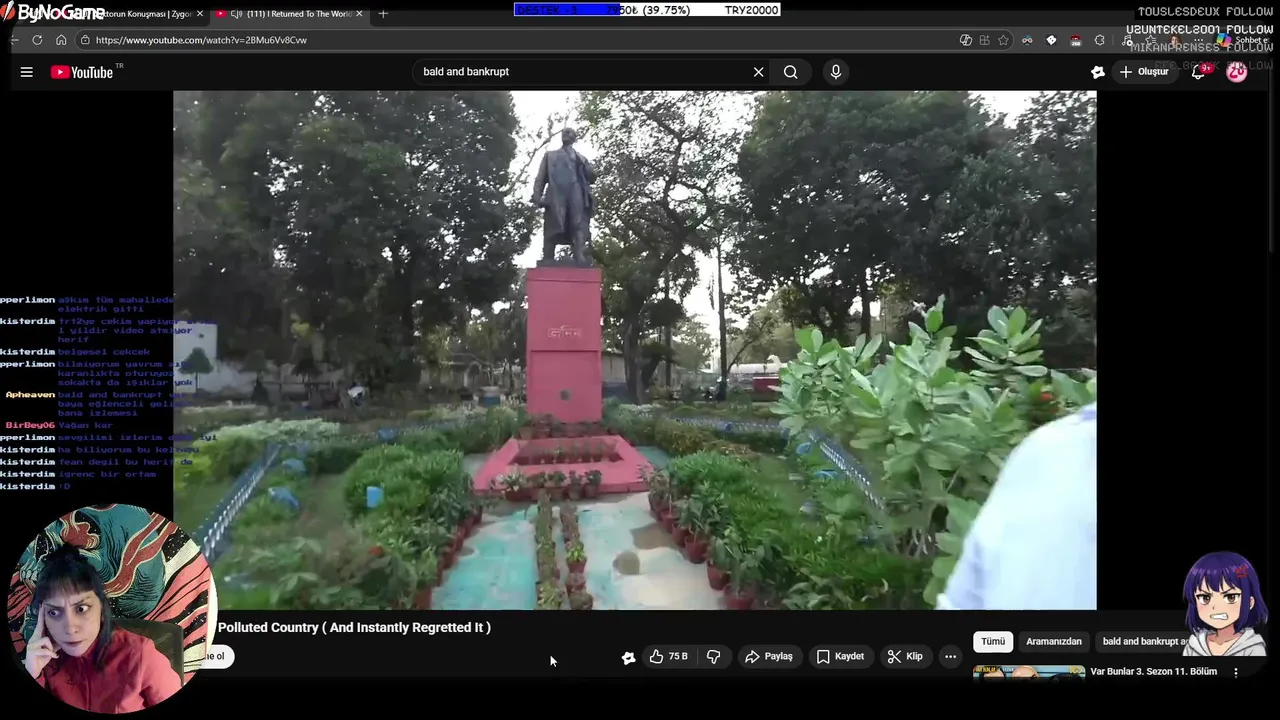Open the YouTube hamburger guide menu
The image size is (1280, 720).
(27, 72)
